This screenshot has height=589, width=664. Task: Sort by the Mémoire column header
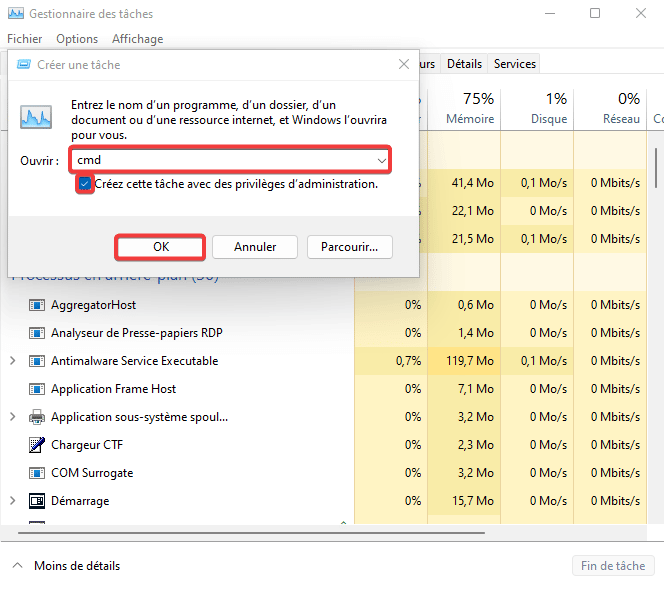pos(464,109)
